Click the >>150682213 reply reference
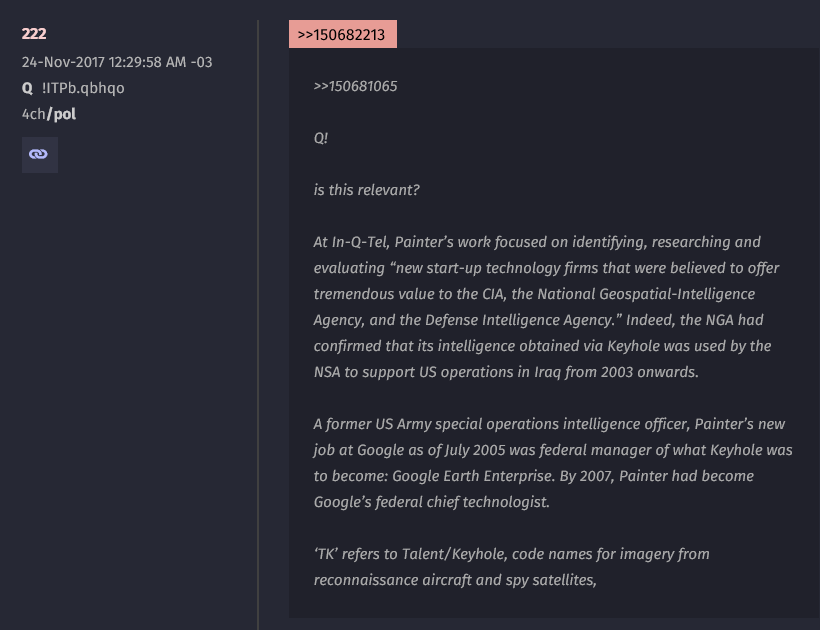This screenshot has width=820, height=630. pyautogui.click(x=343, y=35)
